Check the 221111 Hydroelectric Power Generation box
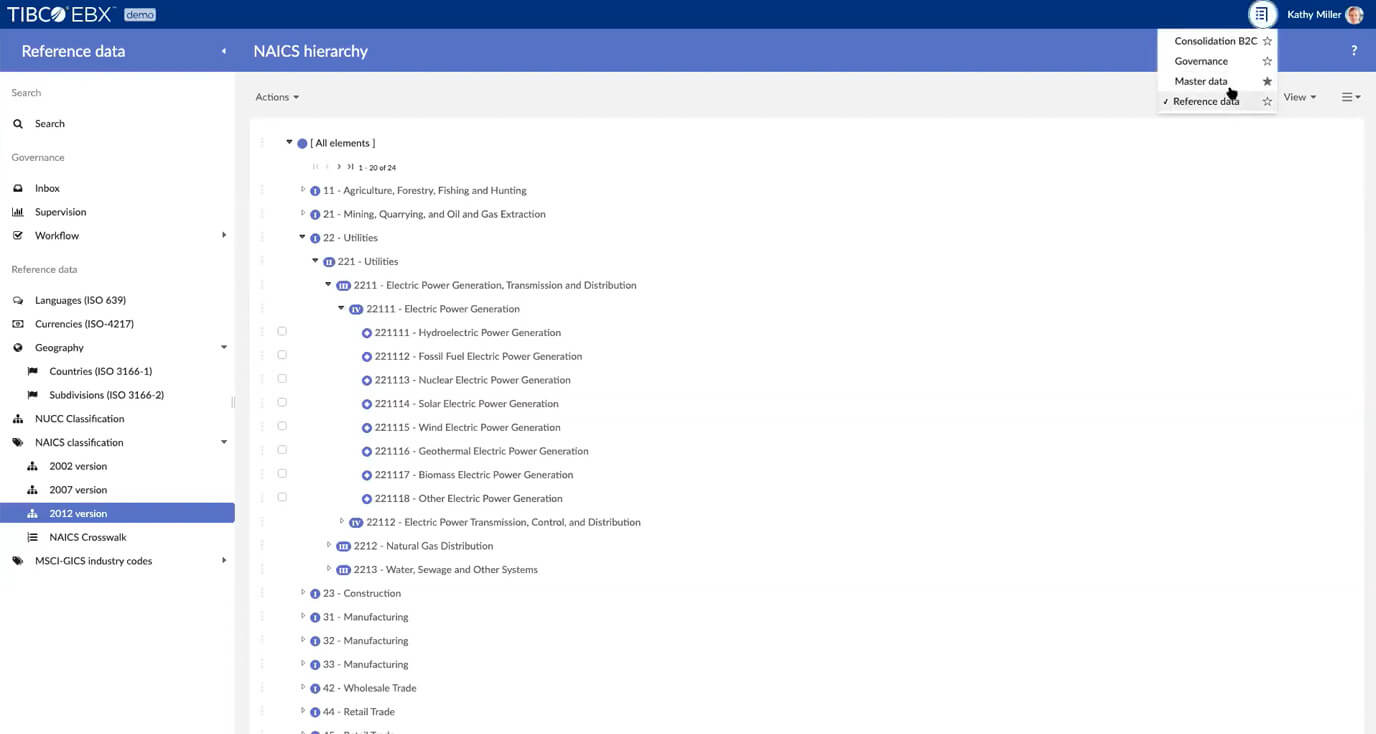Image resolution: width=1376 pixels, height=734 pixels. (x=282, y=331)
